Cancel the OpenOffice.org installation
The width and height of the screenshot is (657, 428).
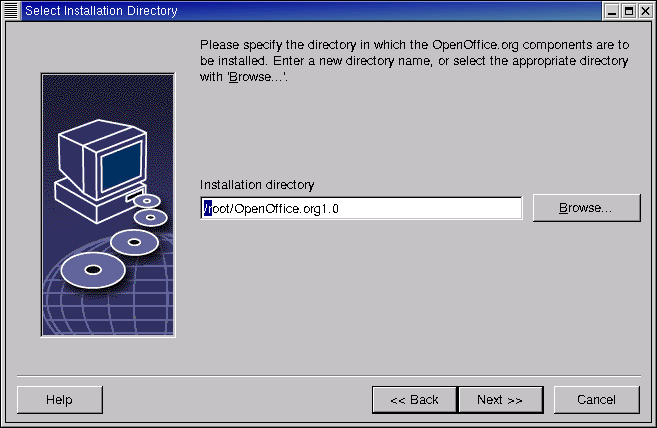[x=596, y=400]
